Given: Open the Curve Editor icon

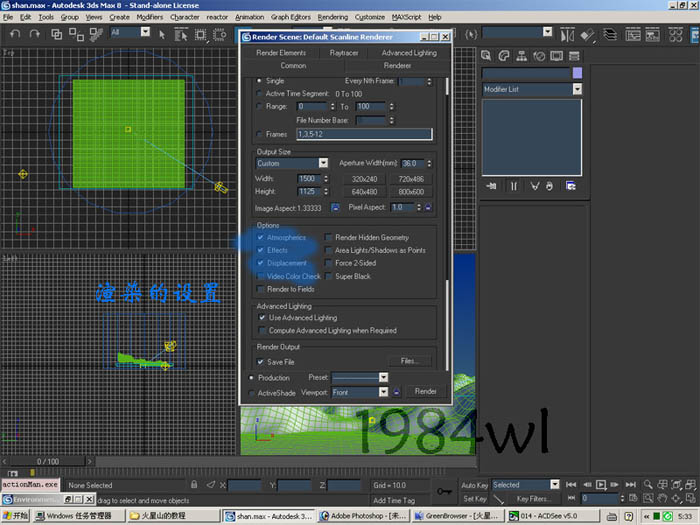Looking at the screenshot, I should coord(633,34).
